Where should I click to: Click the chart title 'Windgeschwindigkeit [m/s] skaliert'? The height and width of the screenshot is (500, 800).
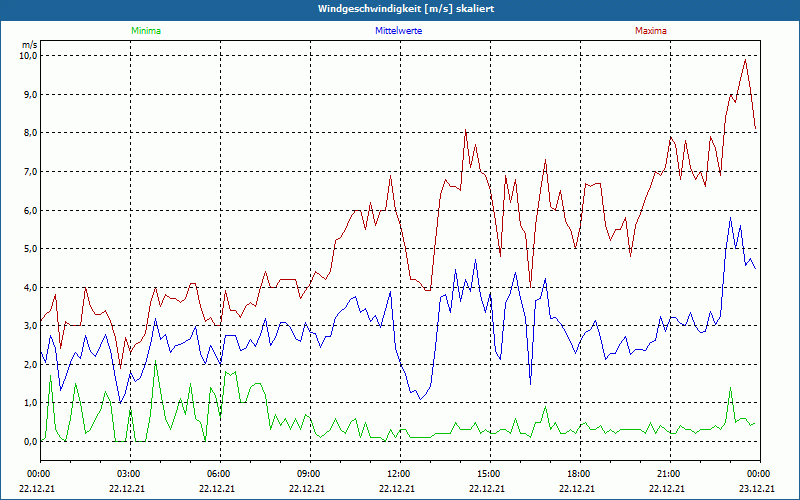pyautogui.click(x=406, y=9)
